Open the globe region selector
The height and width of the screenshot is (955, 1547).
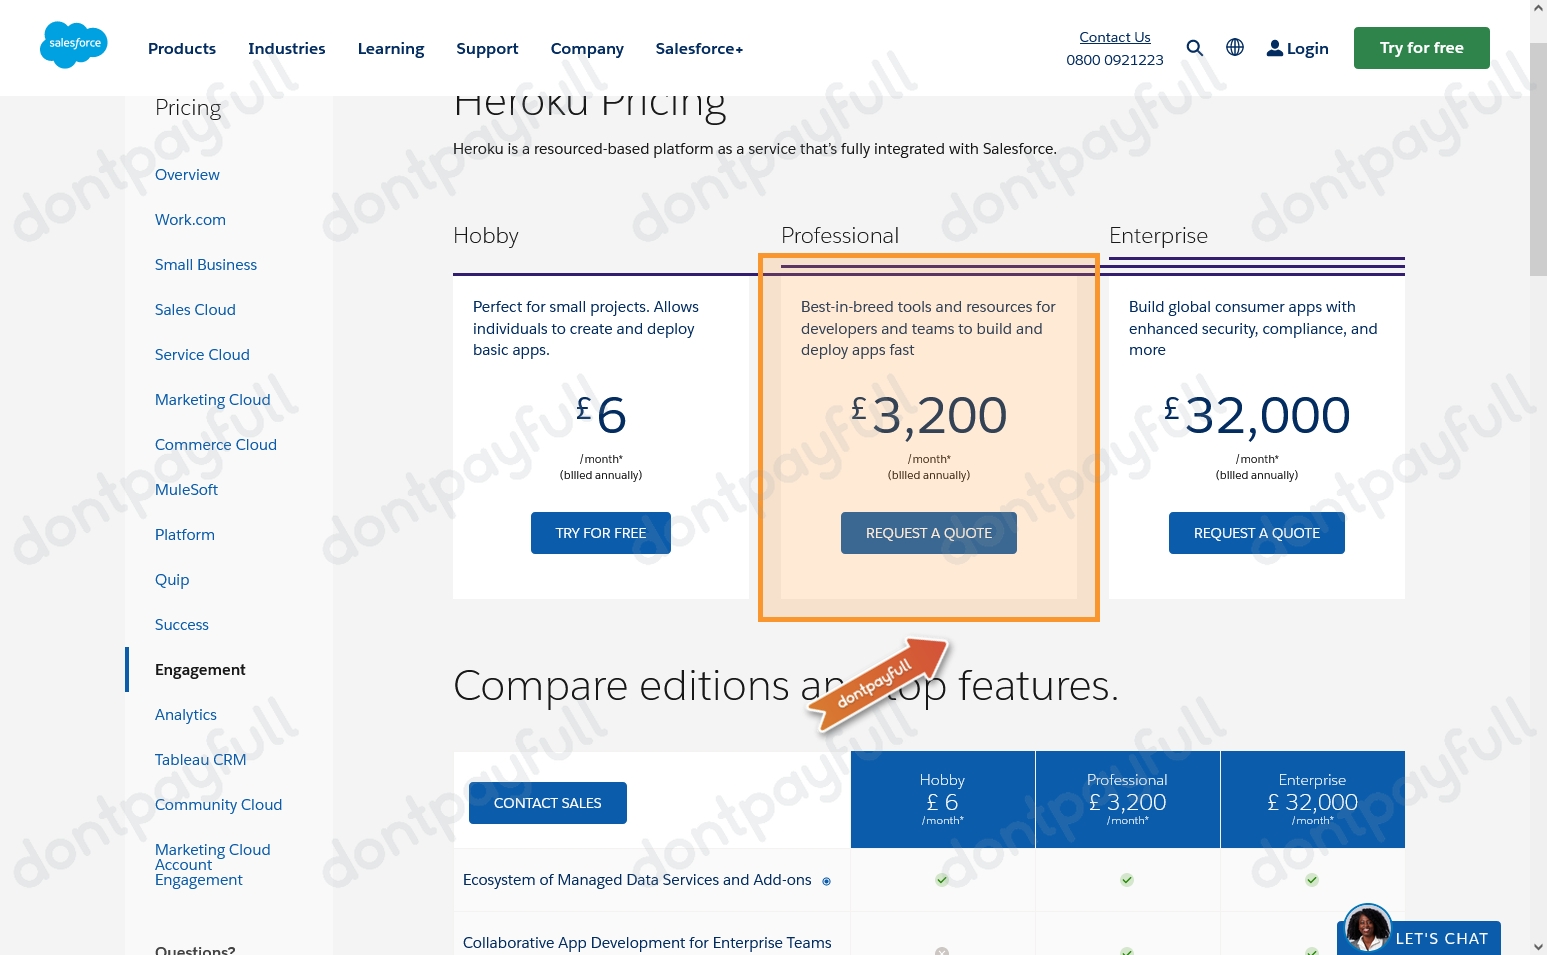click(x=1235, y=47)
